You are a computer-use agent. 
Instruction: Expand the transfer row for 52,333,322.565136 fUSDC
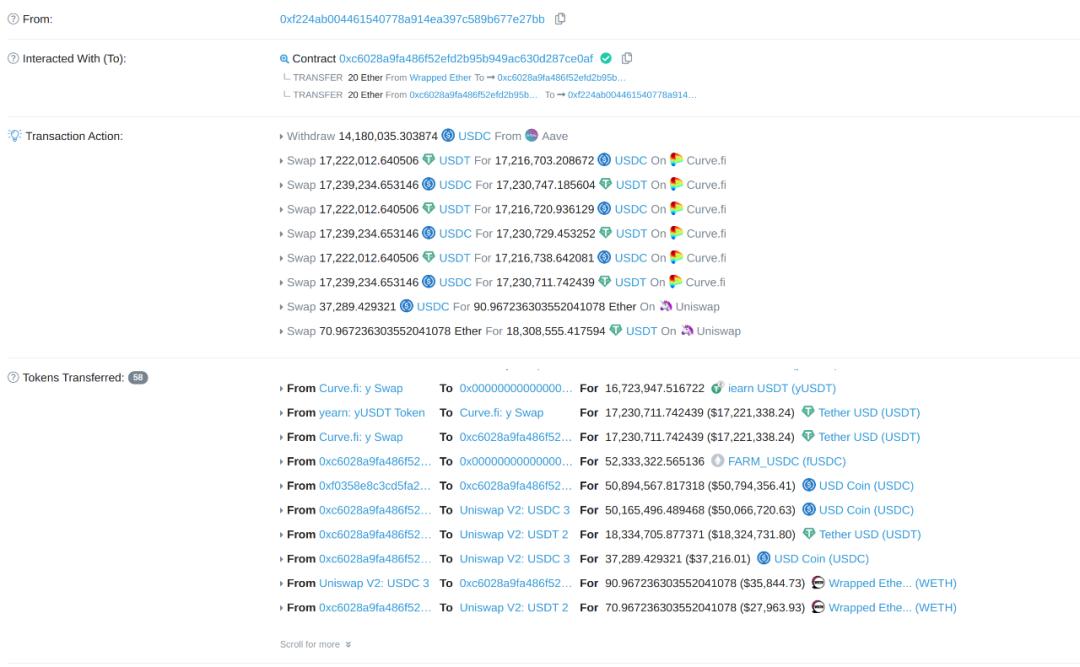[281, 462]
